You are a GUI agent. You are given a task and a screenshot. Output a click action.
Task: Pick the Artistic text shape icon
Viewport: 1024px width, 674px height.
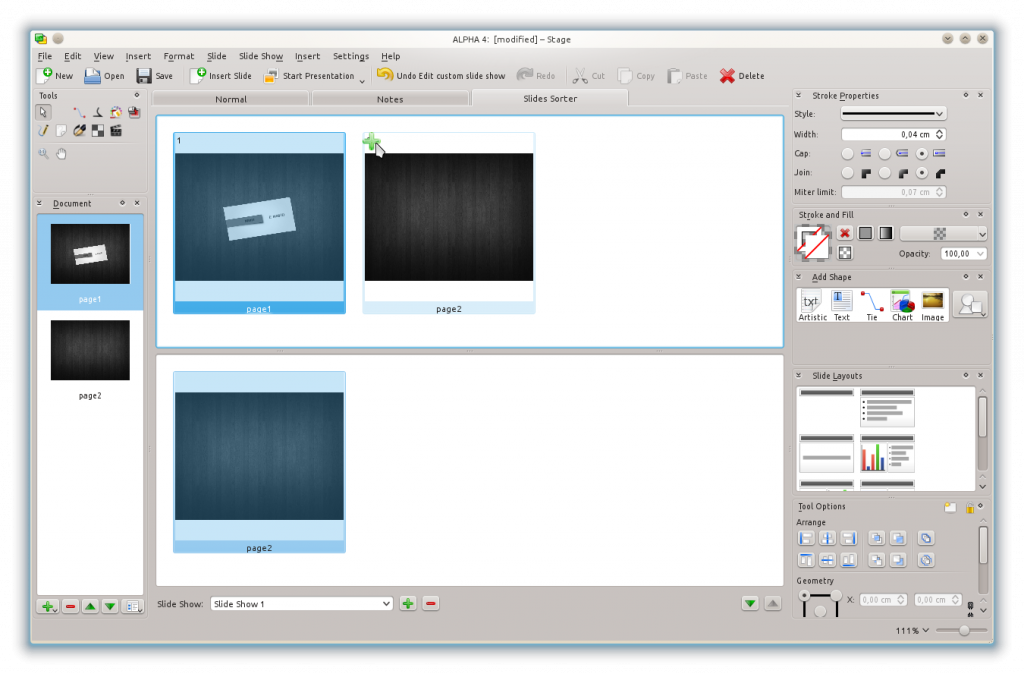tap(812, 304)
